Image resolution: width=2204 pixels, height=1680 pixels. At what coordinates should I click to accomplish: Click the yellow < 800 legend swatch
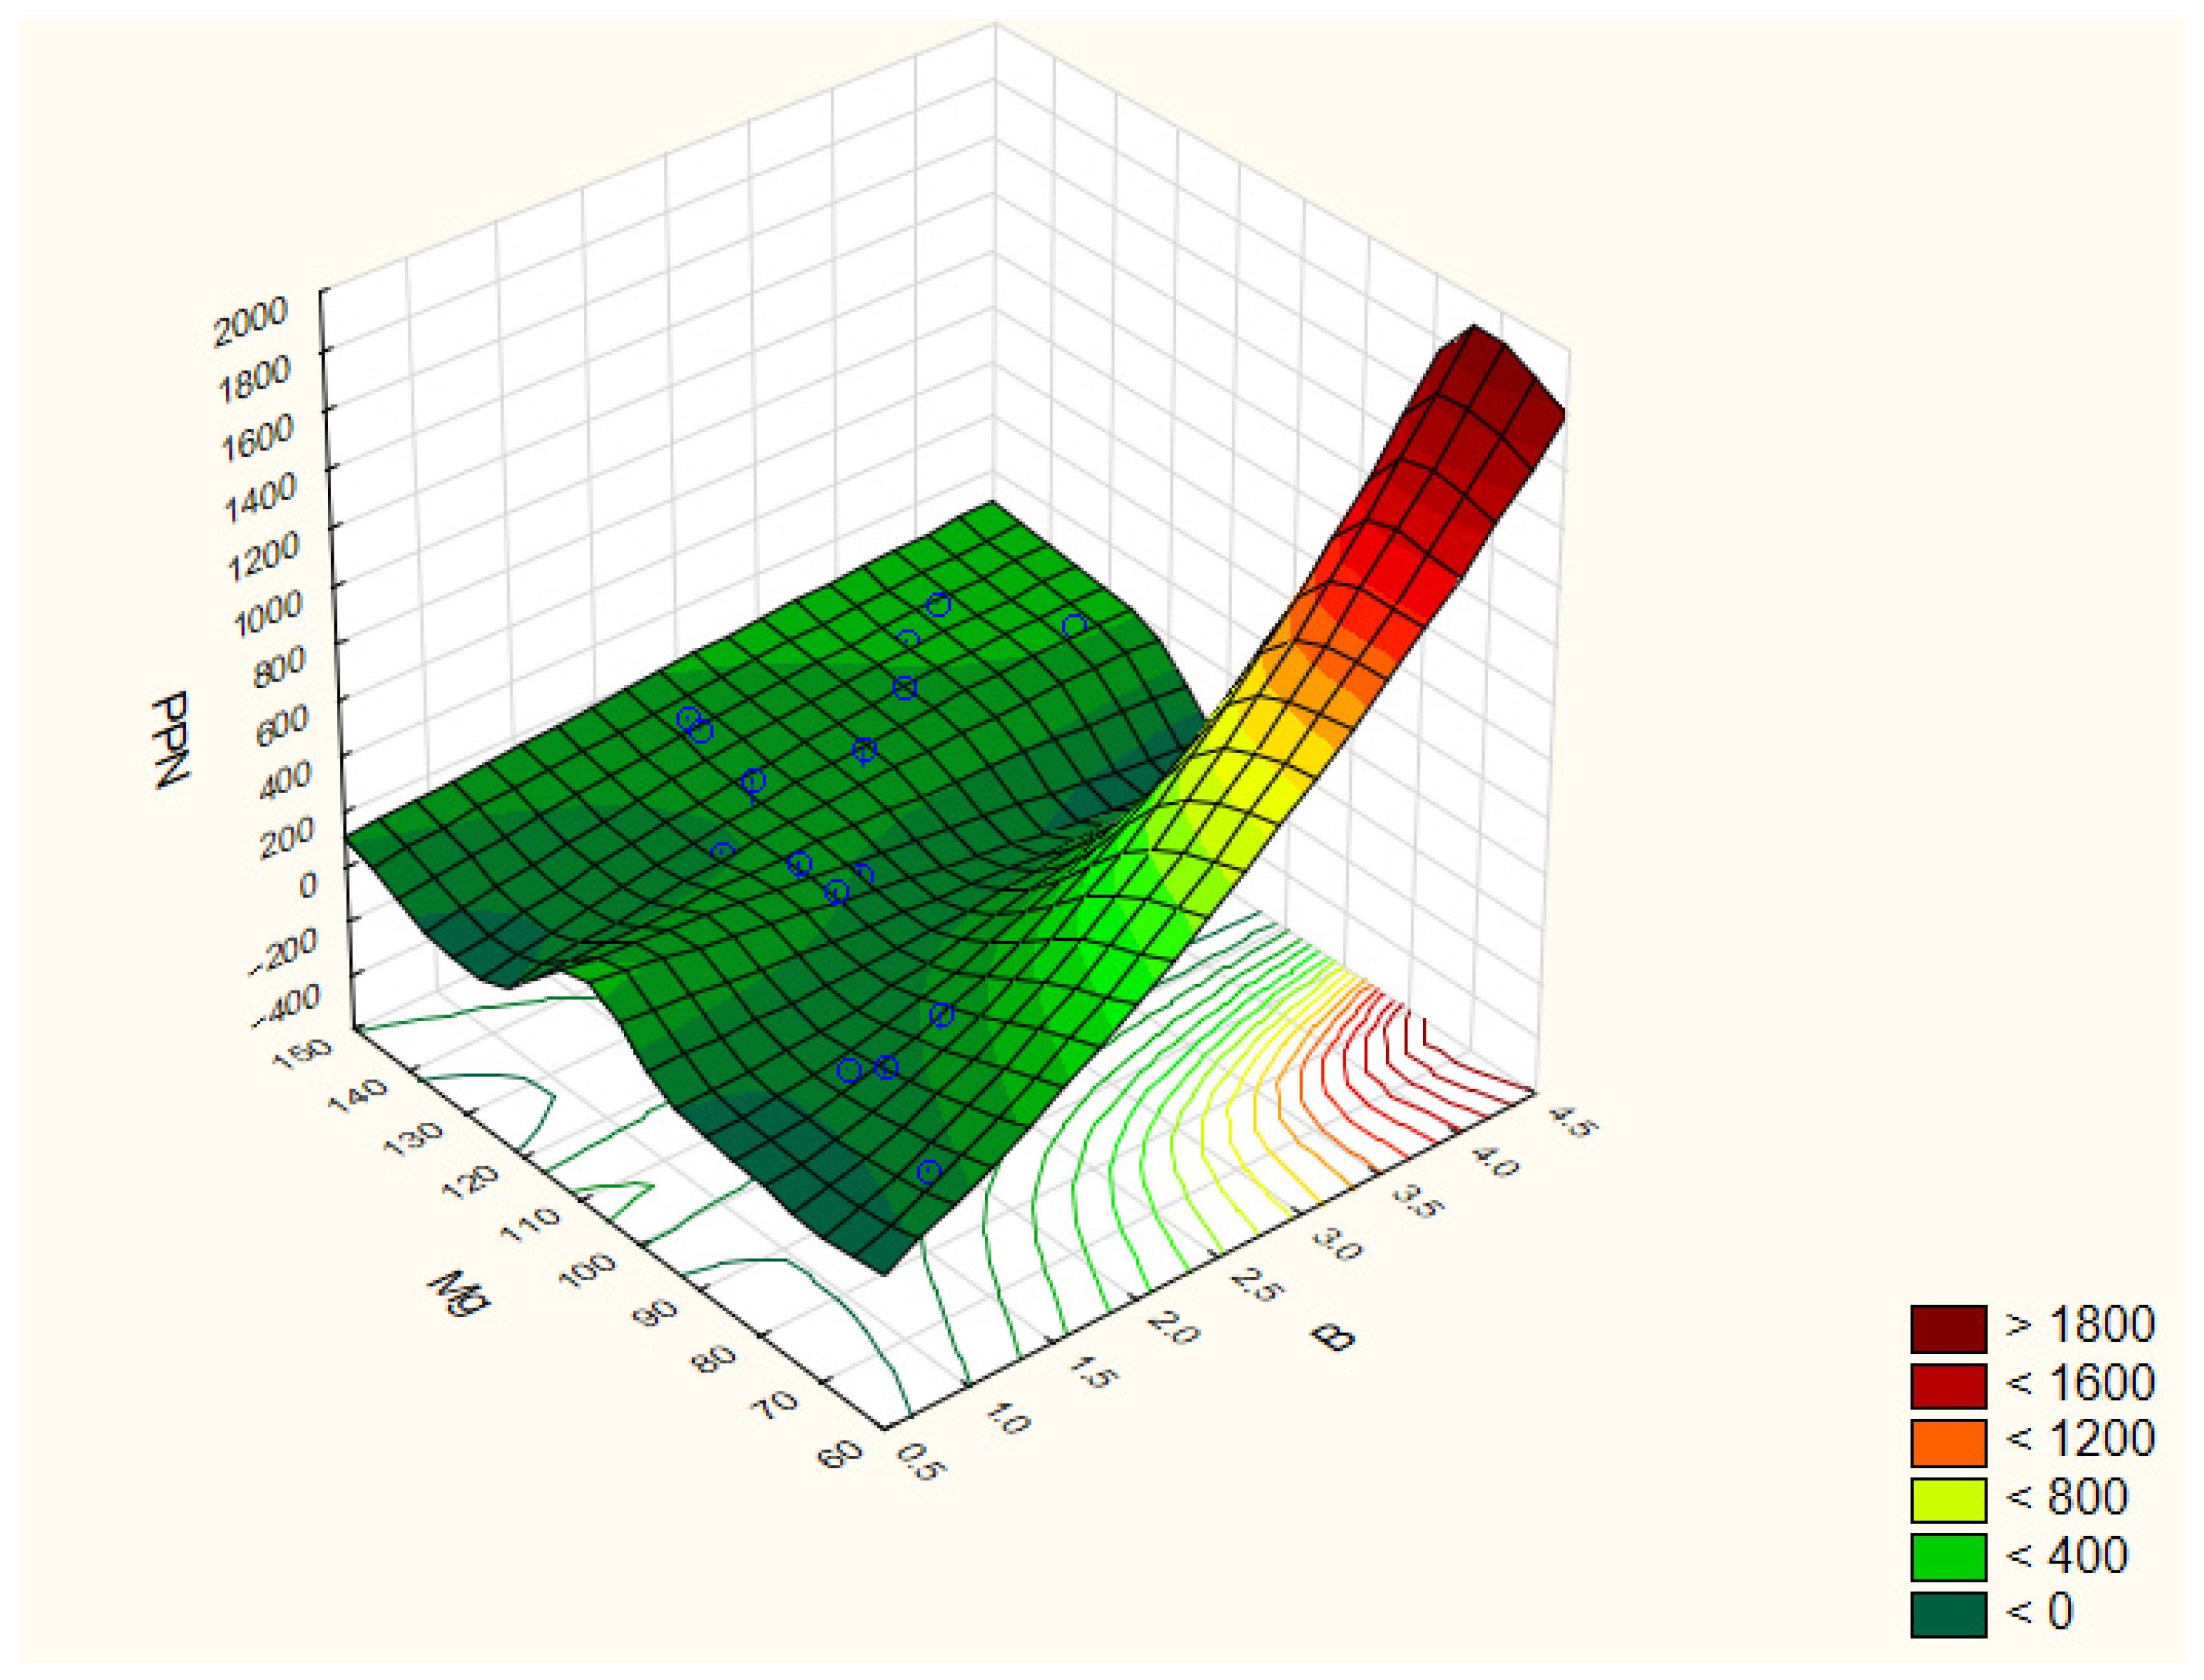(1948, 1500)
